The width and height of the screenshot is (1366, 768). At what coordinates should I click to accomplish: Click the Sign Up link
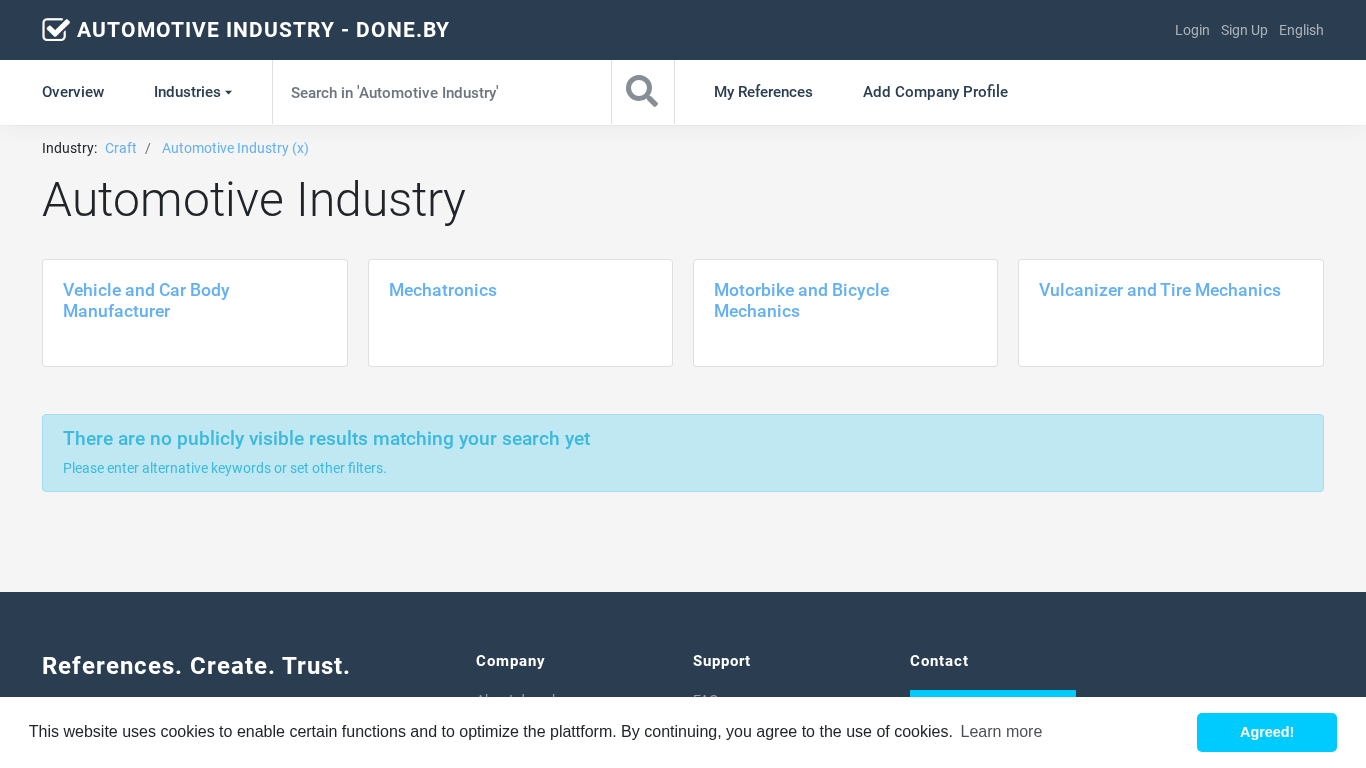pyautogui.click(x=1244, y=30)
